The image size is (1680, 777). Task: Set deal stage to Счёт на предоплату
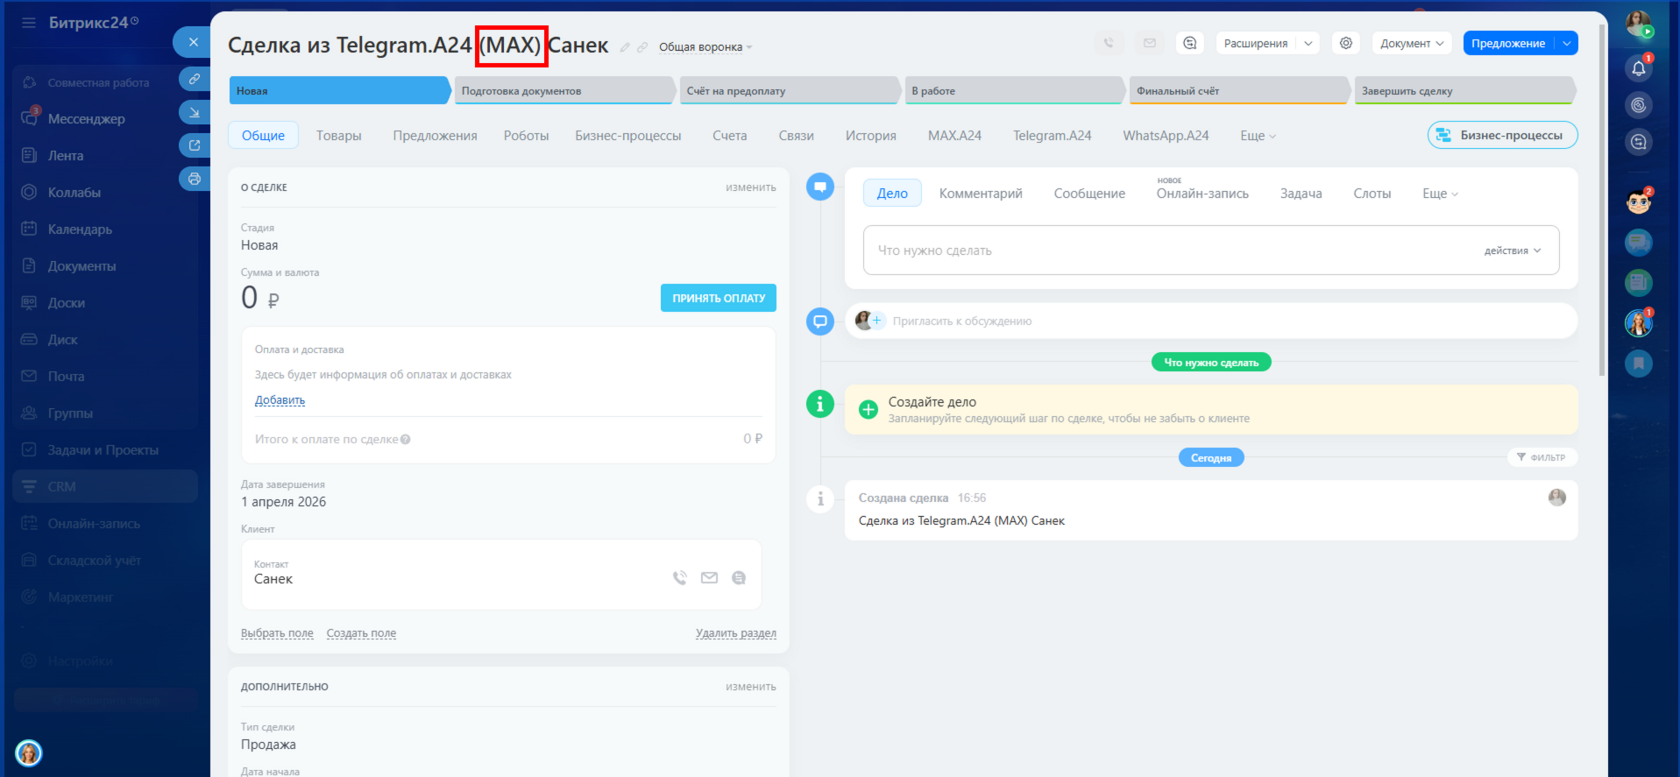(790, 91)
